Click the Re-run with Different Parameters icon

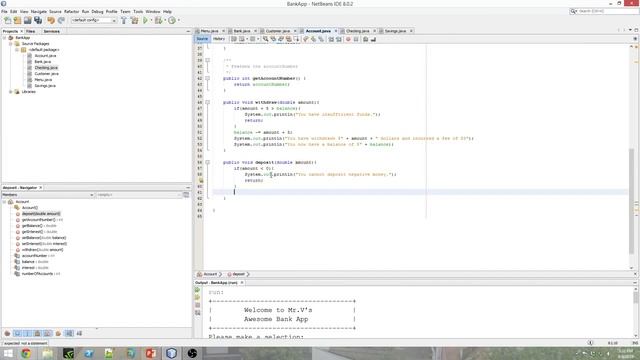pyautogui.click(x=198, y=298)
